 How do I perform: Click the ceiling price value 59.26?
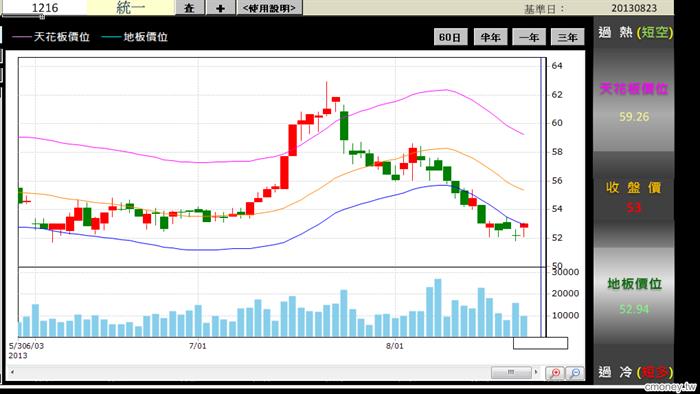click(x=634, y=117)
